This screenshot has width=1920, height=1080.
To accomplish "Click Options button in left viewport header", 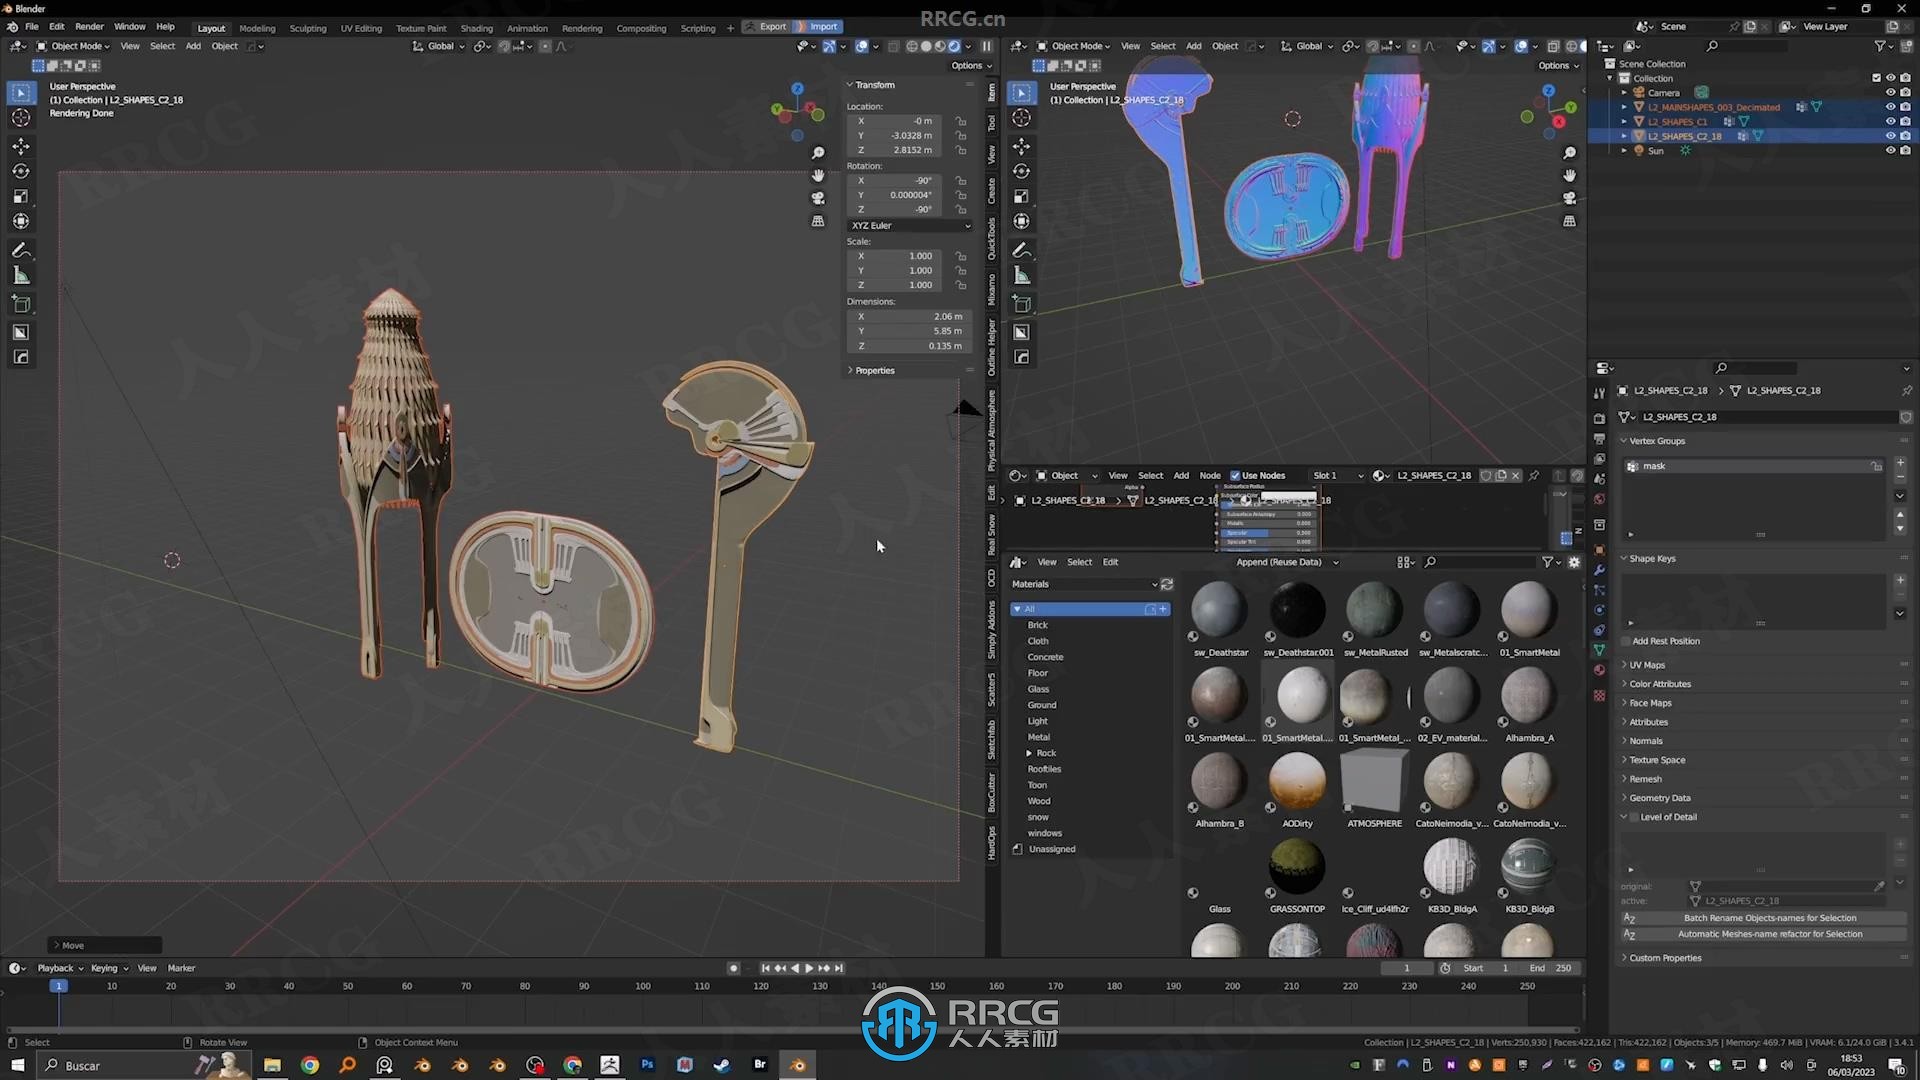I will coord(971,66).
